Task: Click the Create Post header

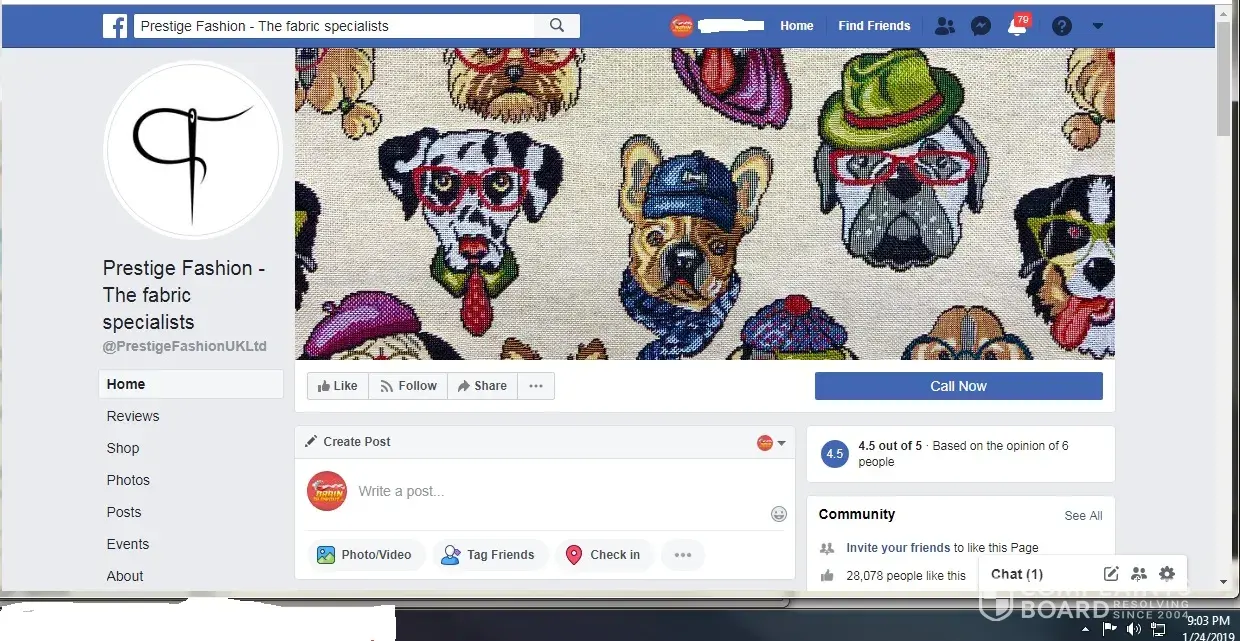Action: (x=348, y=442)
